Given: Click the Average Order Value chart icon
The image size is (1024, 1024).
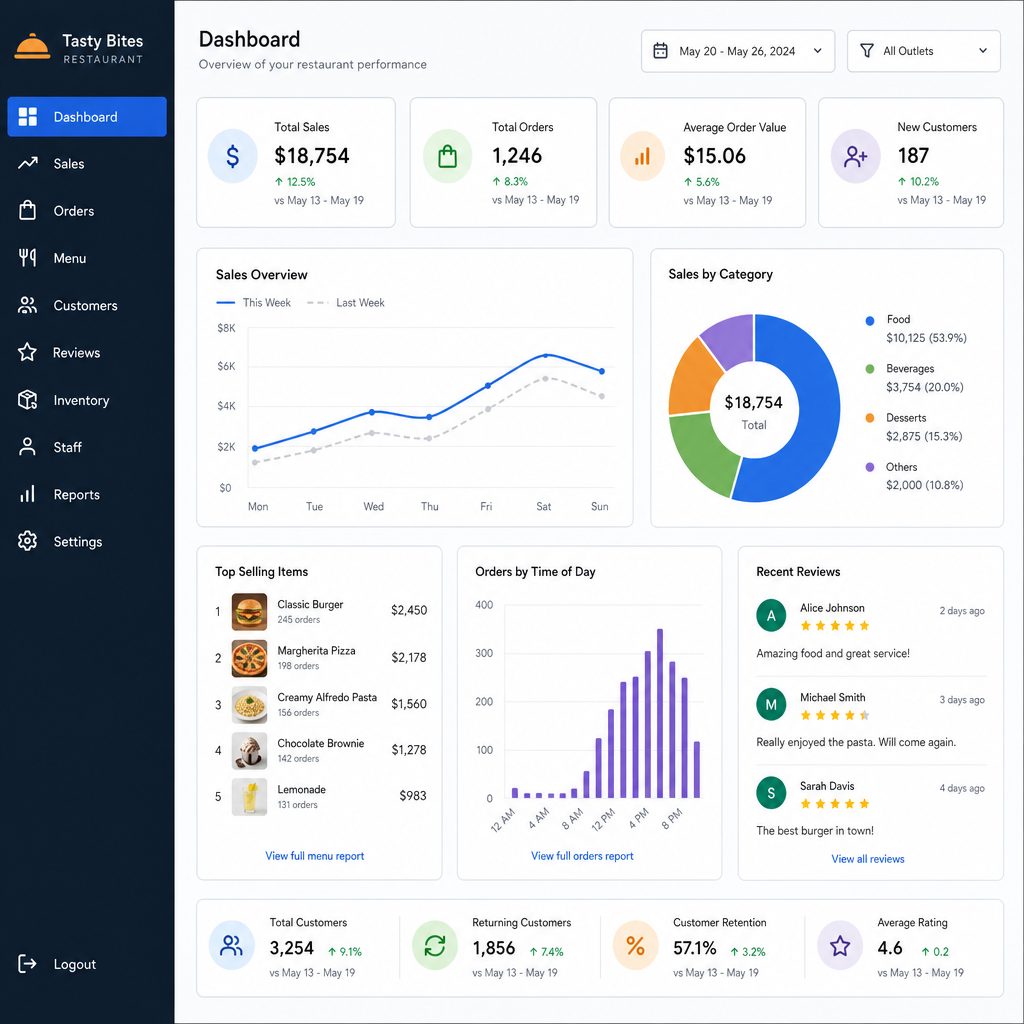Looking at the screenshot, I should tap(643, 156).
